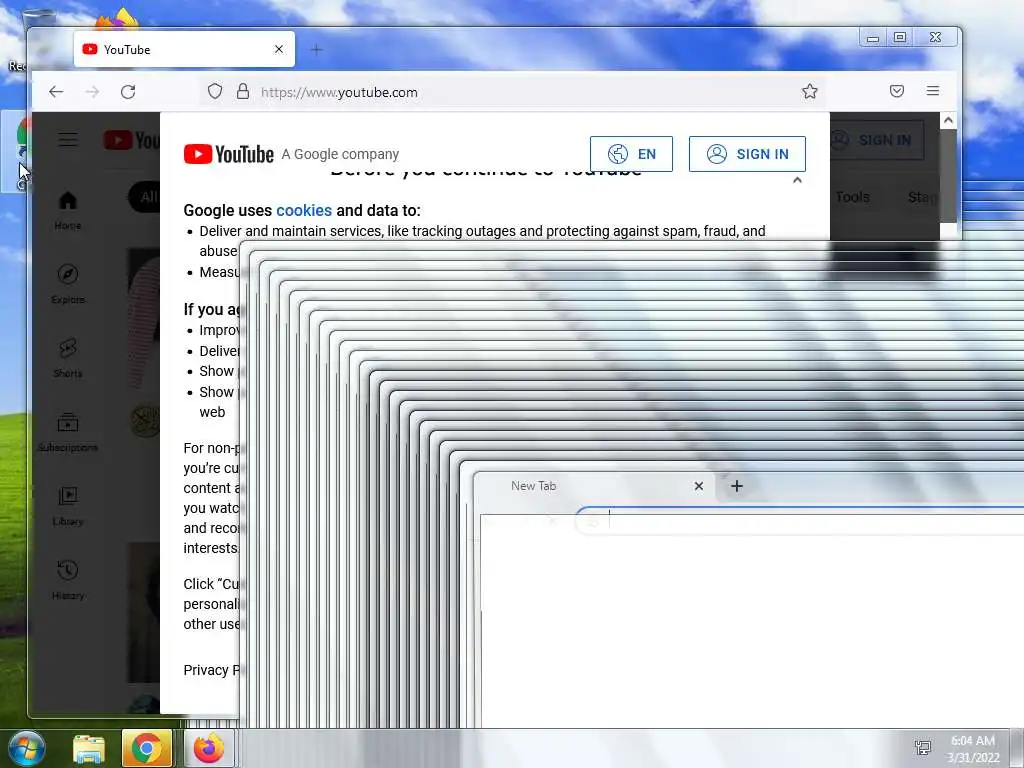Go to YouTube Home in sidebar
Image resolution: width=1024 pixels, height=768 pixels.
(68, 210)
